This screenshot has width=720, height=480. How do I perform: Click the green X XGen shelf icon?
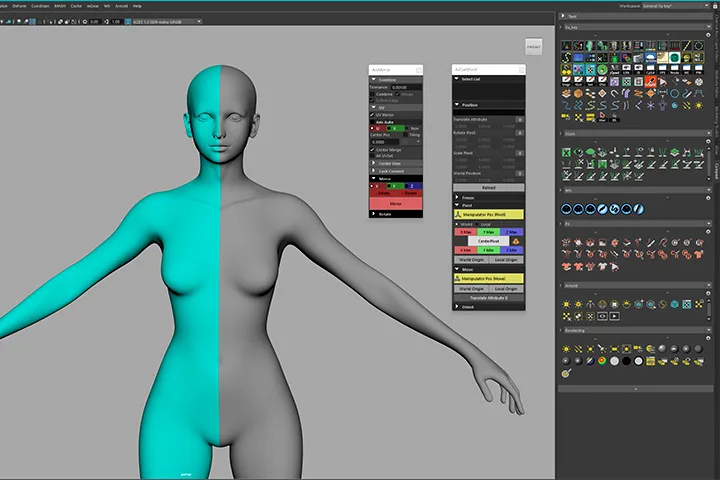tap(566, 152)
